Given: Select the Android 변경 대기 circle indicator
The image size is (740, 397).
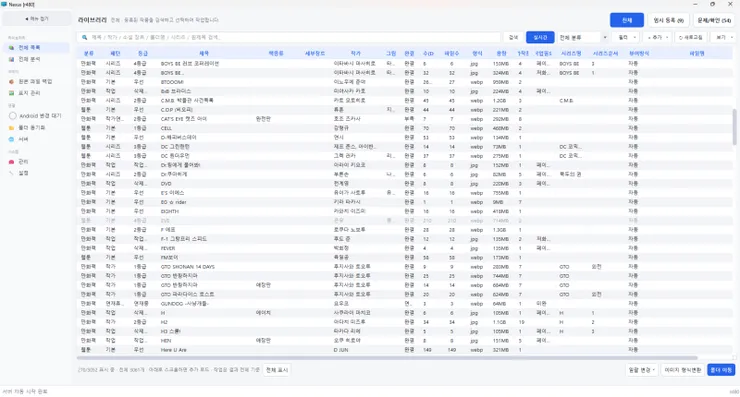Looking at the screenshot, I should click(x=13, y=116).
